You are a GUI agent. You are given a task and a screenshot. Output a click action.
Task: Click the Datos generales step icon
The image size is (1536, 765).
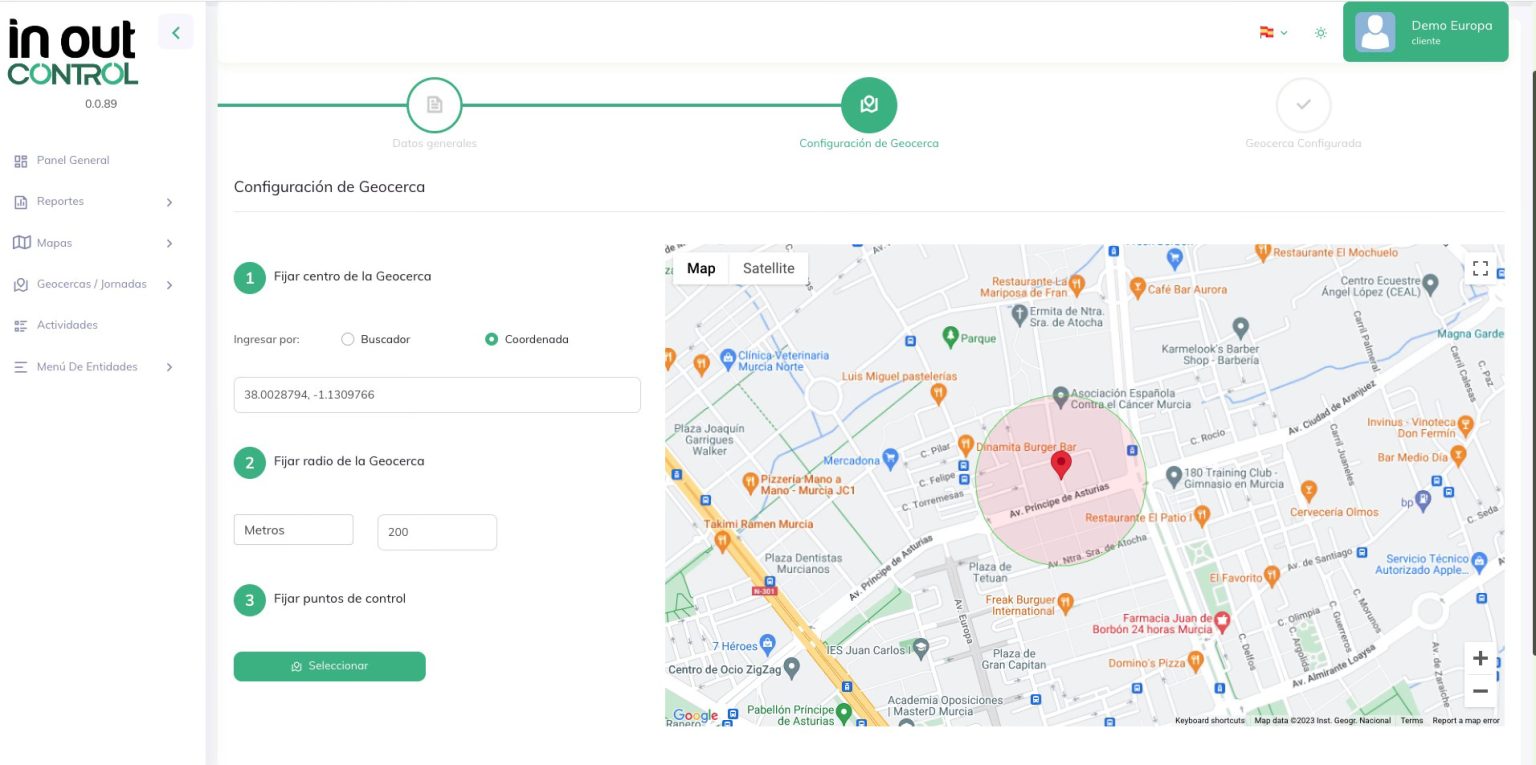coord(434,105)
